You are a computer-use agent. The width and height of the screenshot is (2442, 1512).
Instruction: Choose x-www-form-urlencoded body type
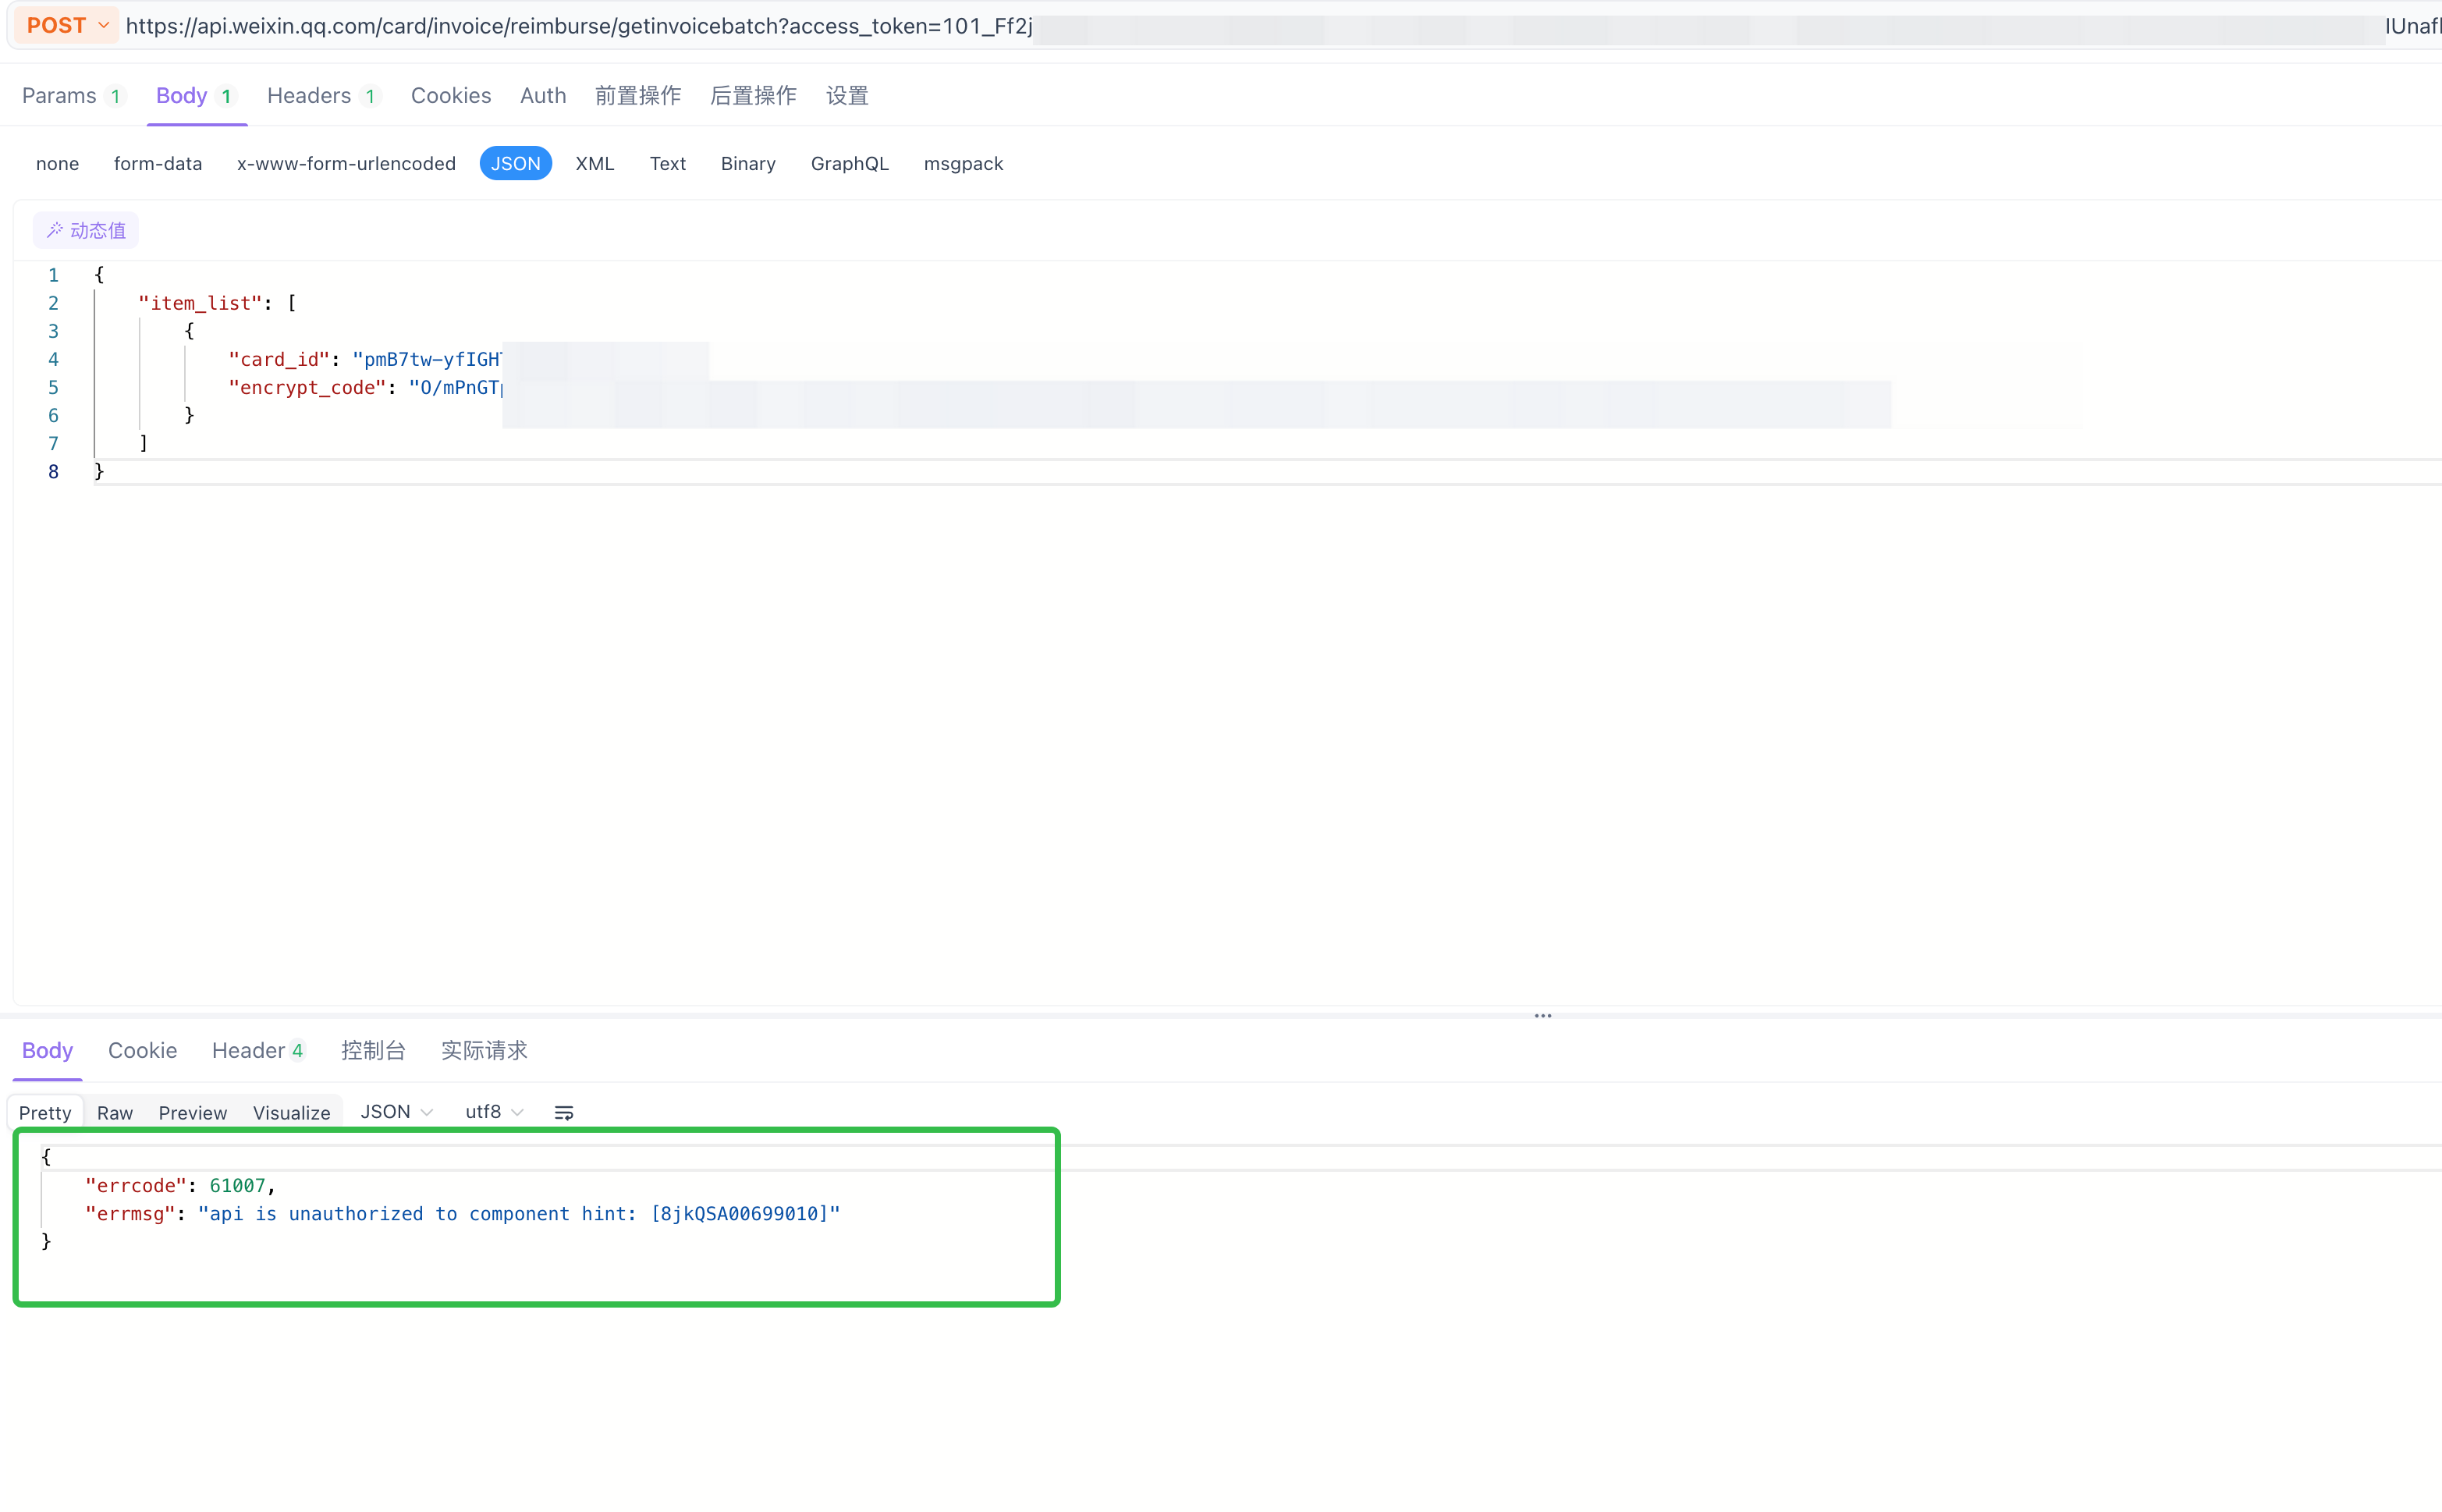coord(346,163)
